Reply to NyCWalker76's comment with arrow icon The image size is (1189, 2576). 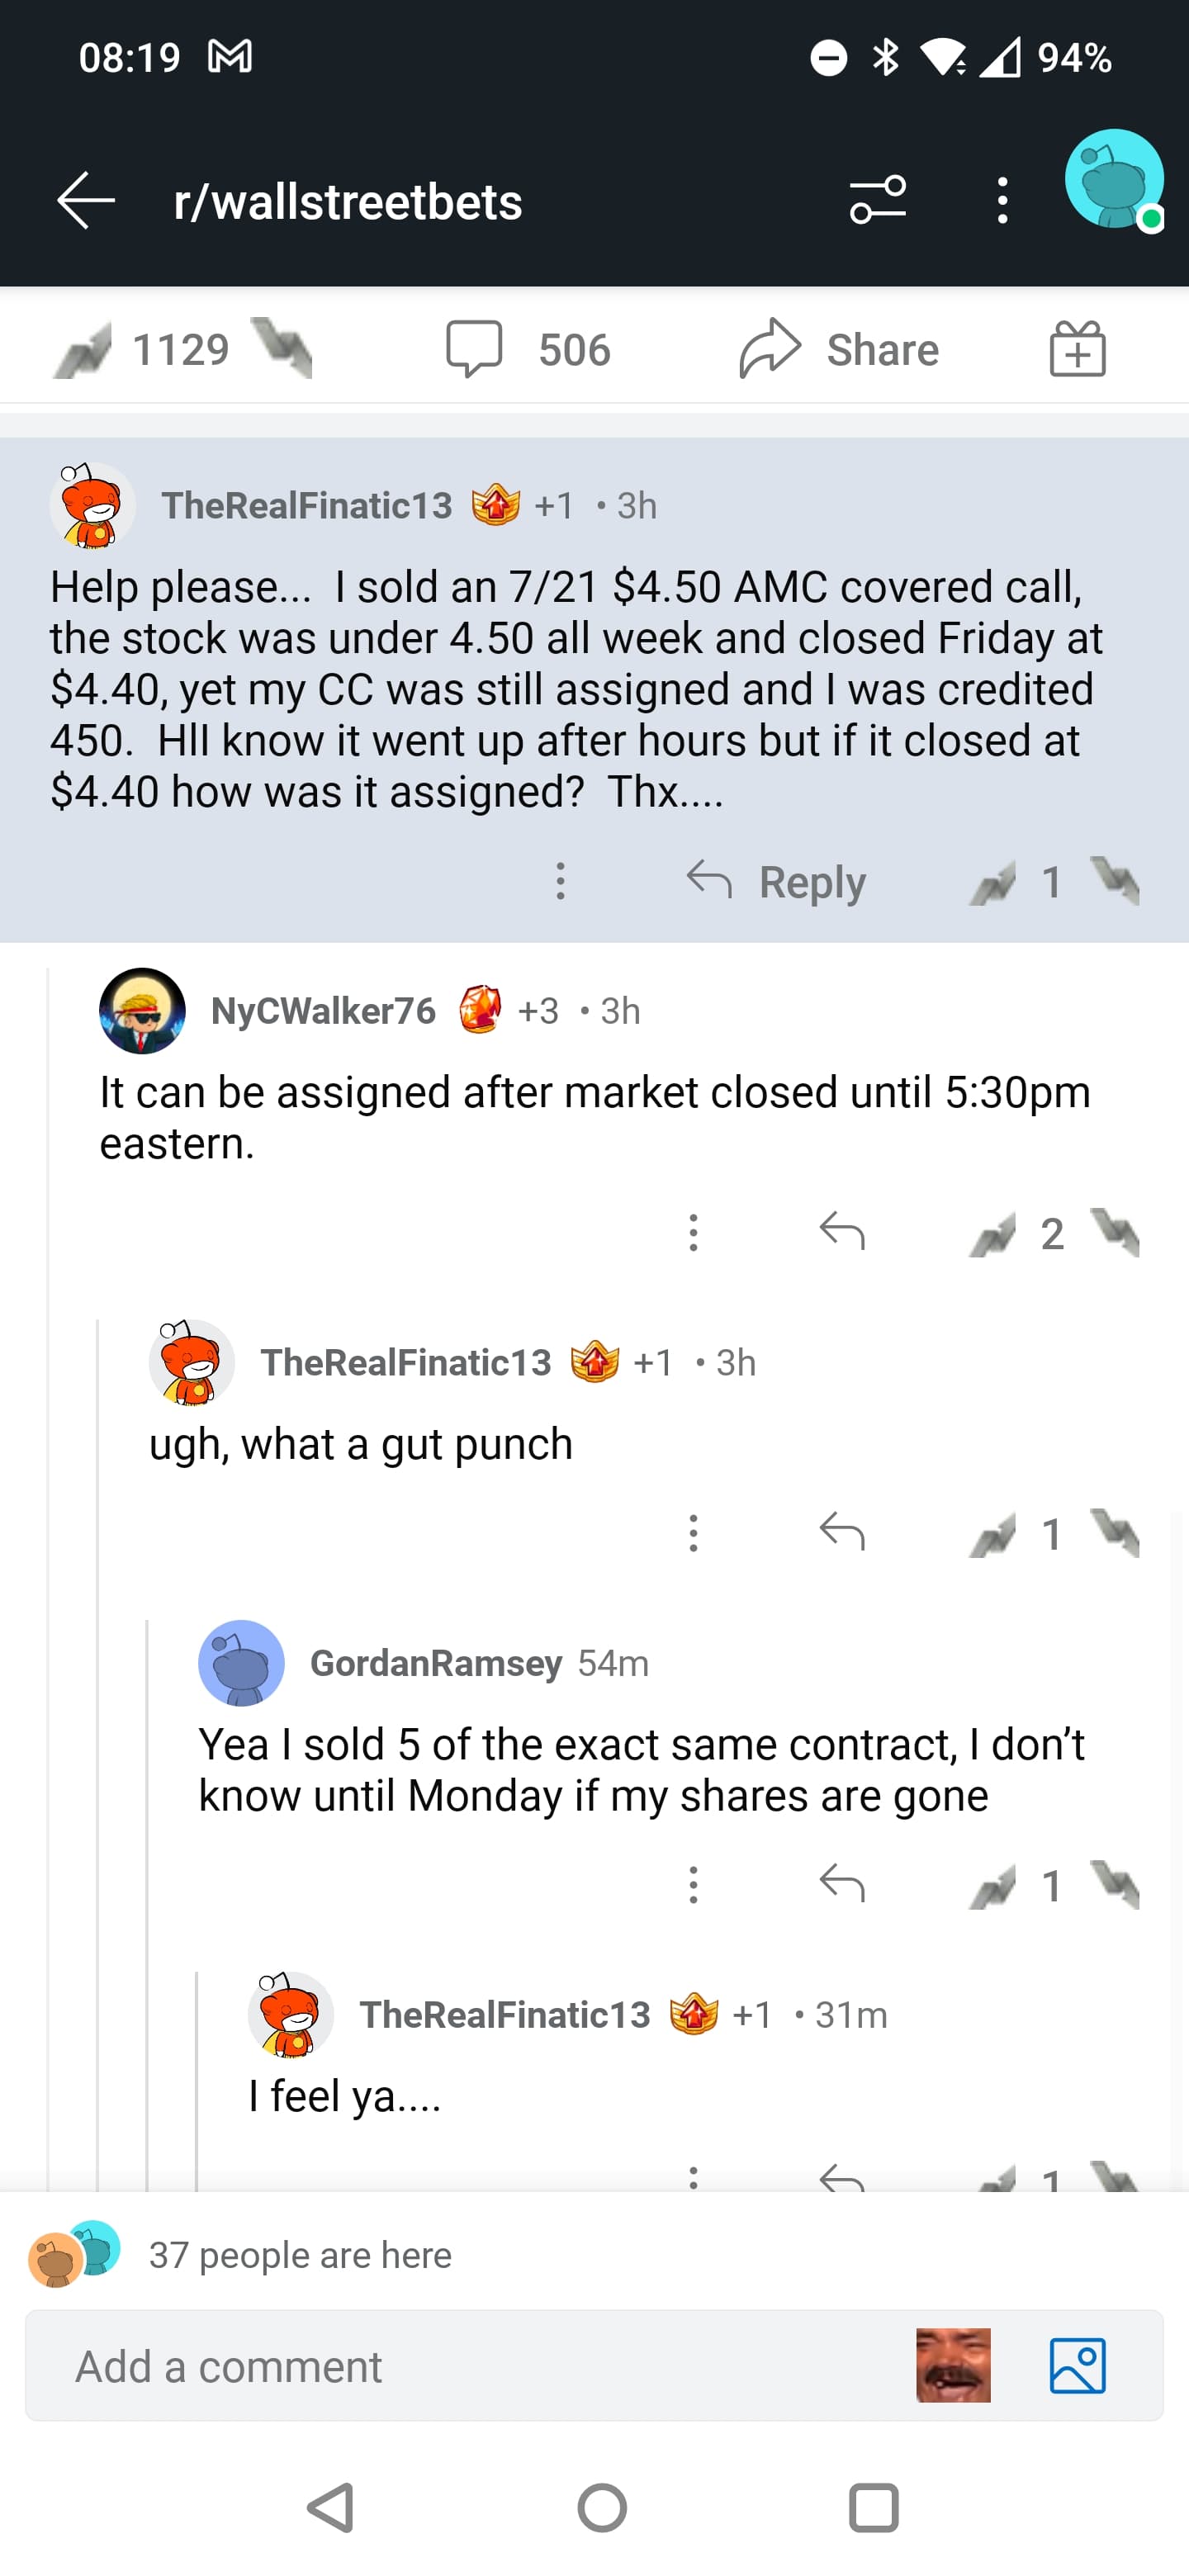pyautogui.click(x=841, y=1232)
